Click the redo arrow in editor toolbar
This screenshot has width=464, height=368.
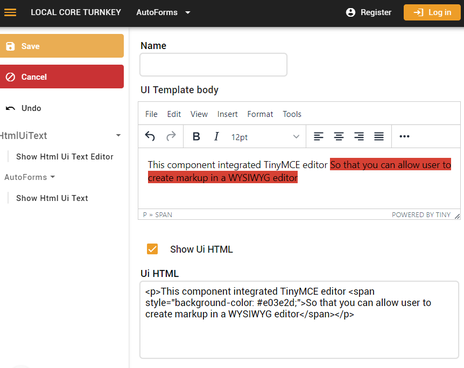[x=171, y=136]
